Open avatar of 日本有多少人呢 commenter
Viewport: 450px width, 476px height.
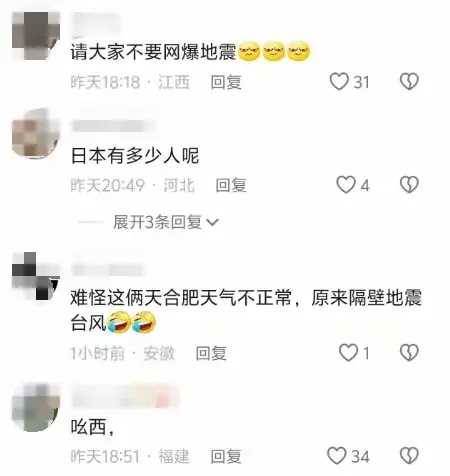[x=36, y=133]
